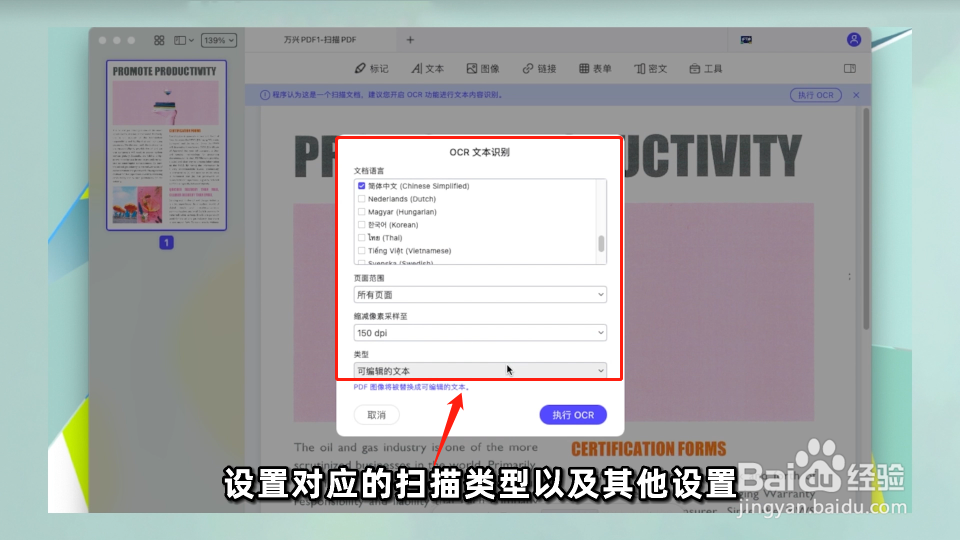Click the info icon in notification bar

tap(264, 95)
